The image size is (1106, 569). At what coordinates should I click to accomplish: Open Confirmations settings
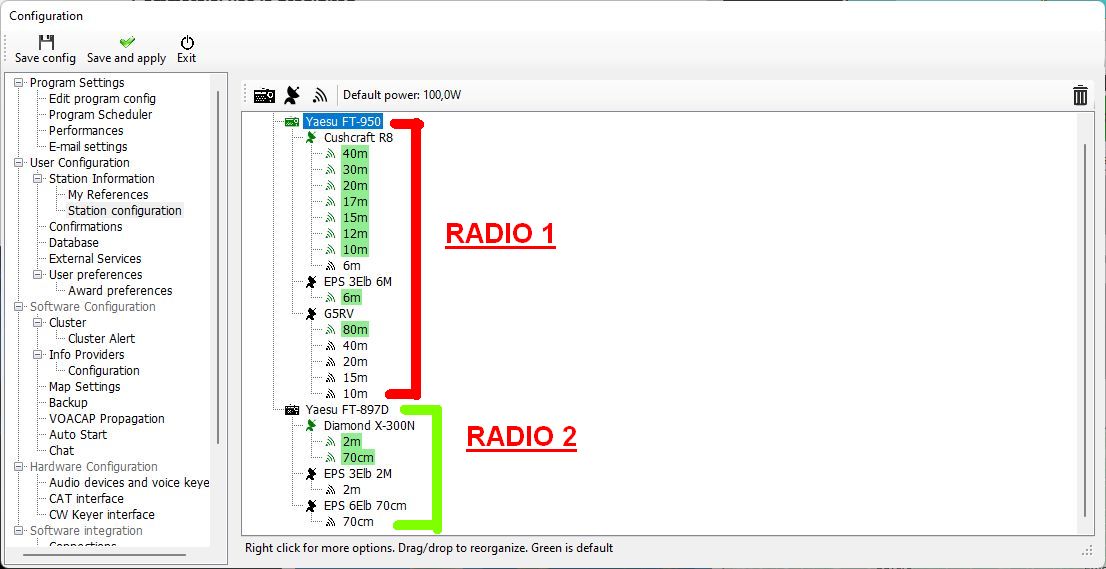point(85,226)
